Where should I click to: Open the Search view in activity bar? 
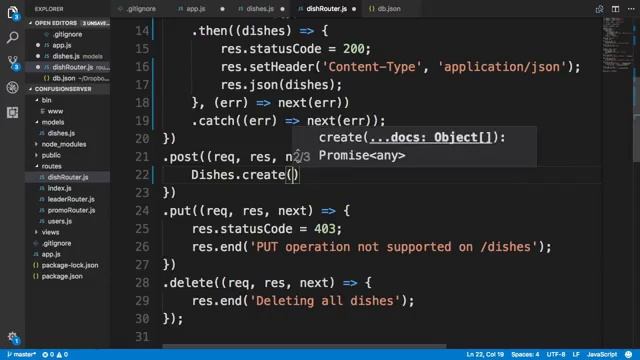coord(12,38)
